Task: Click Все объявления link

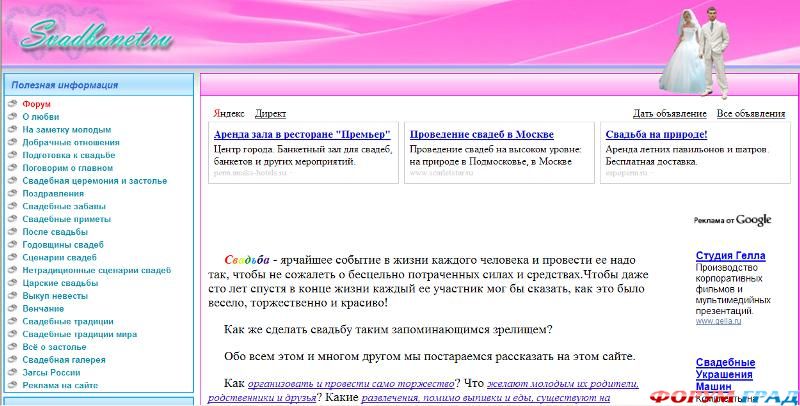Action: (x=751, y=114)
